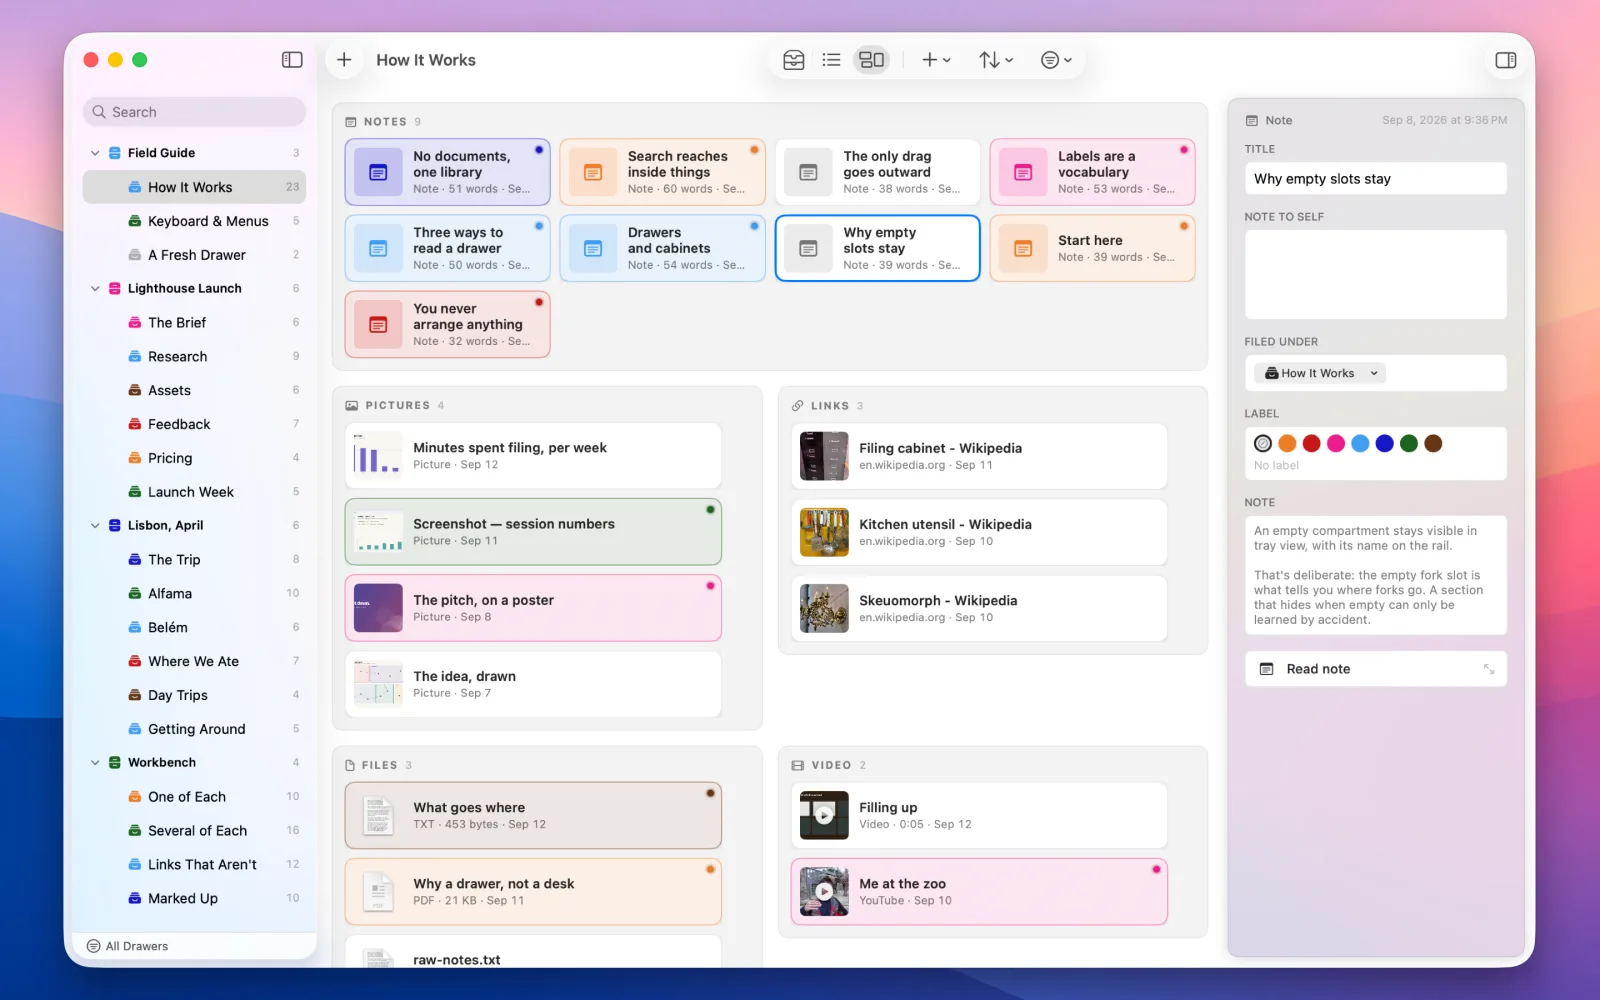Collapse the Lighthouse Launch group
The width and height of the screenshot is (1600, 1000).
[95, 288]
